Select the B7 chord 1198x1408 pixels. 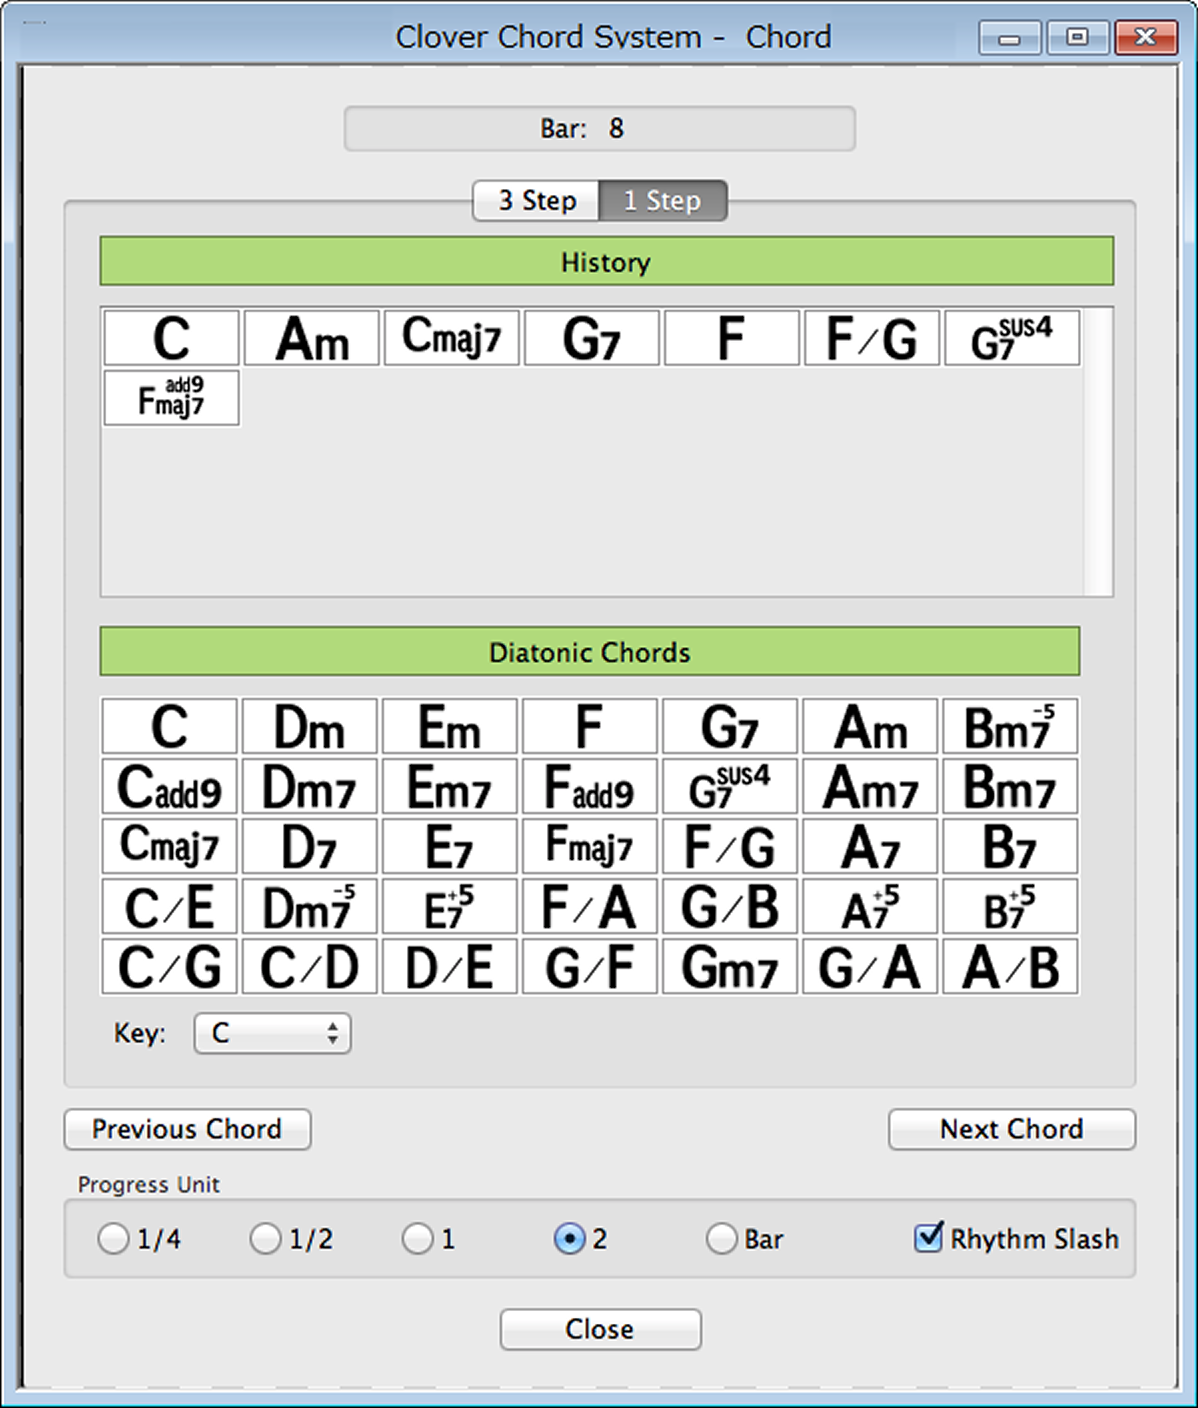point(1010,846)
